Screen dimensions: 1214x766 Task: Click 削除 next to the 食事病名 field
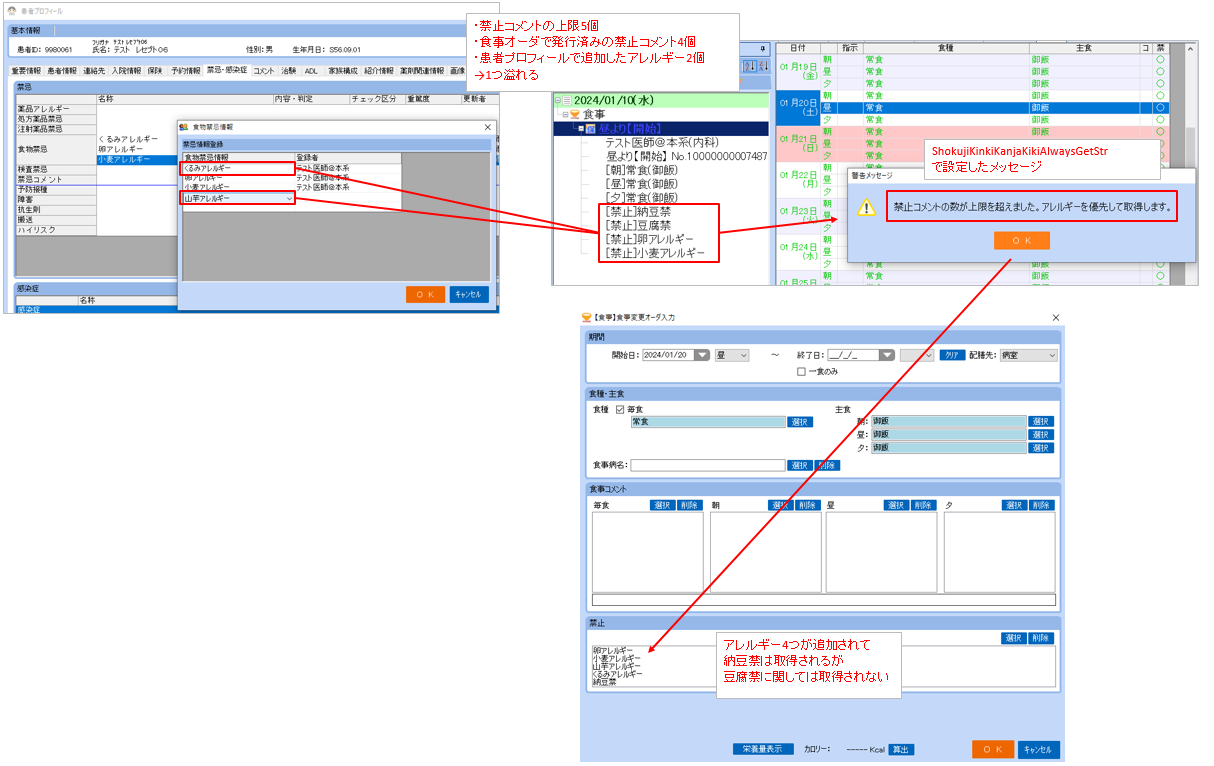827,465
